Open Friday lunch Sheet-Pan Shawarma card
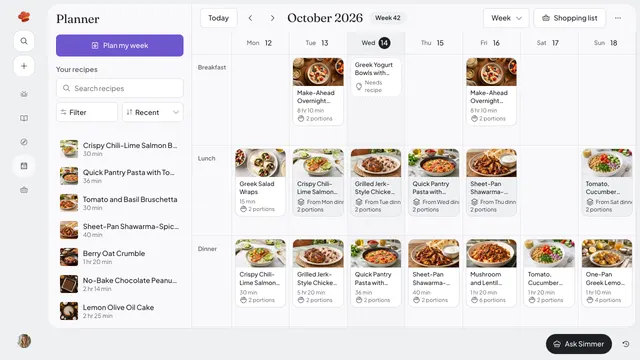The width and height of the screenshot is (640, 360). coord(491,182)
